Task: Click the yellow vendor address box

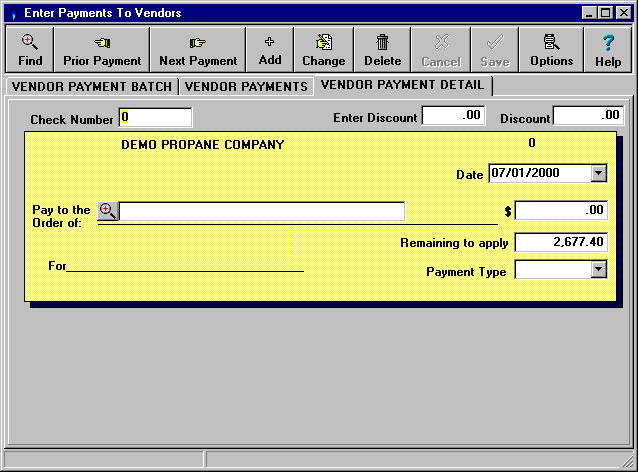Action: point(177,243)
